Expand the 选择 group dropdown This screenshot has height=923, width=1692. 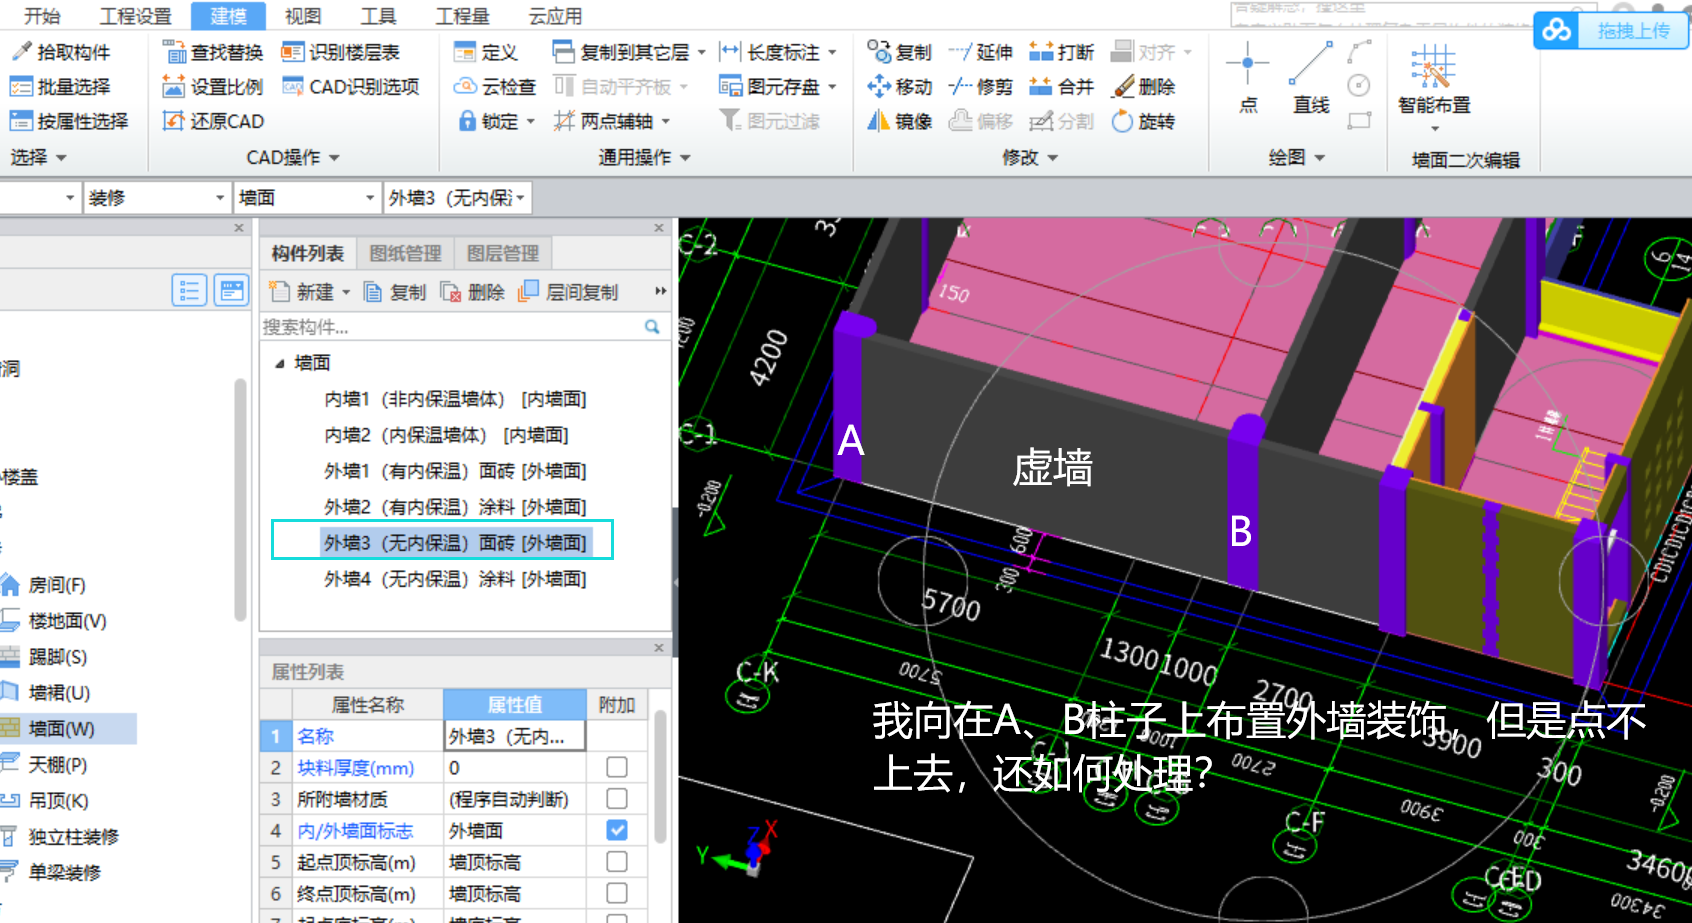click(x=61, y=158)
